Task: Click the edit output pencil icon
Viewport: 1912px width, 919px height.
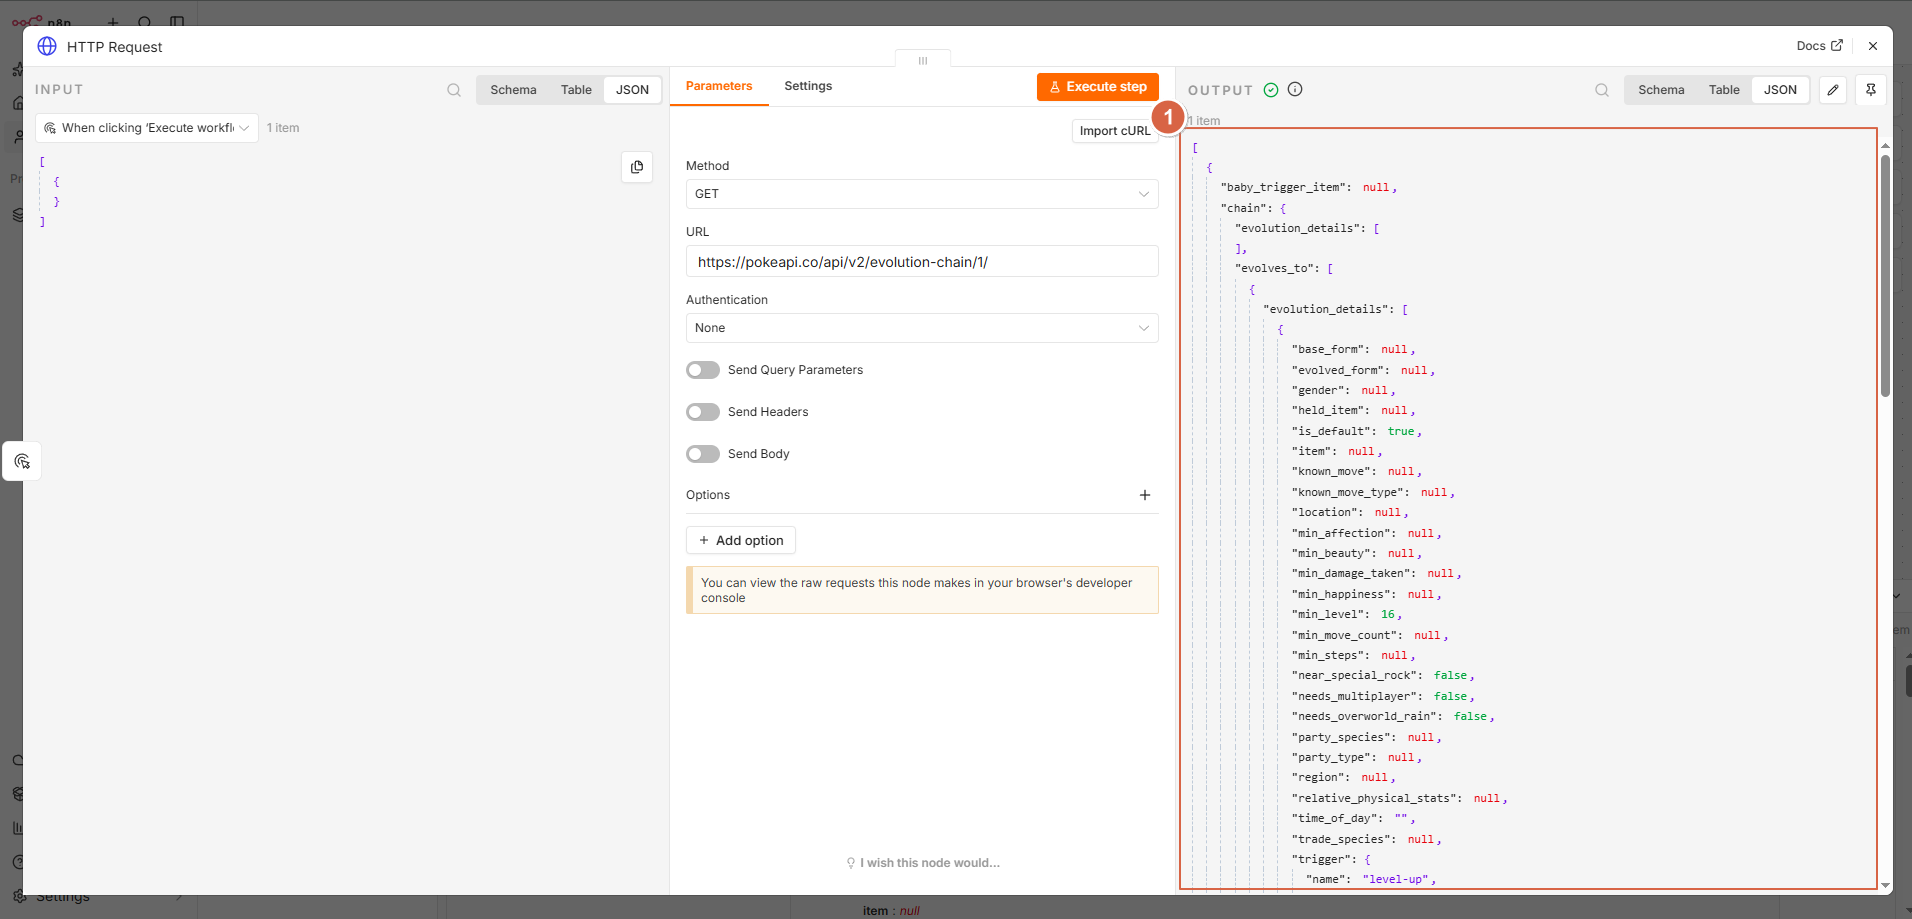Action: [x=1833, y=90]
